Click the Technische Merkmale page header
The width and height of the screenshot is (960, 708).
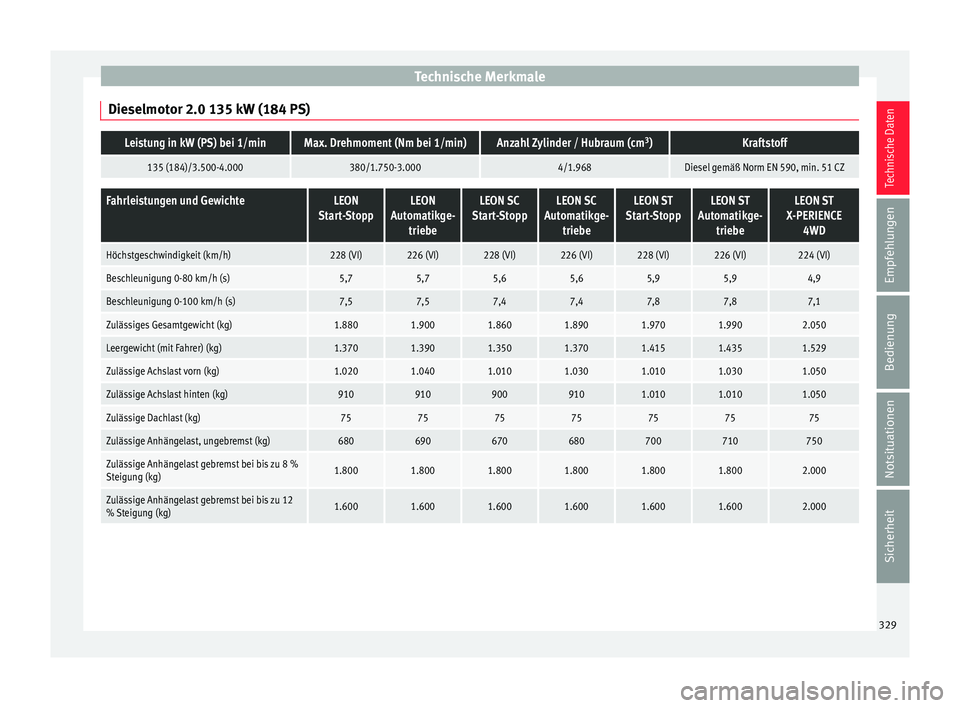click(479, 77)
